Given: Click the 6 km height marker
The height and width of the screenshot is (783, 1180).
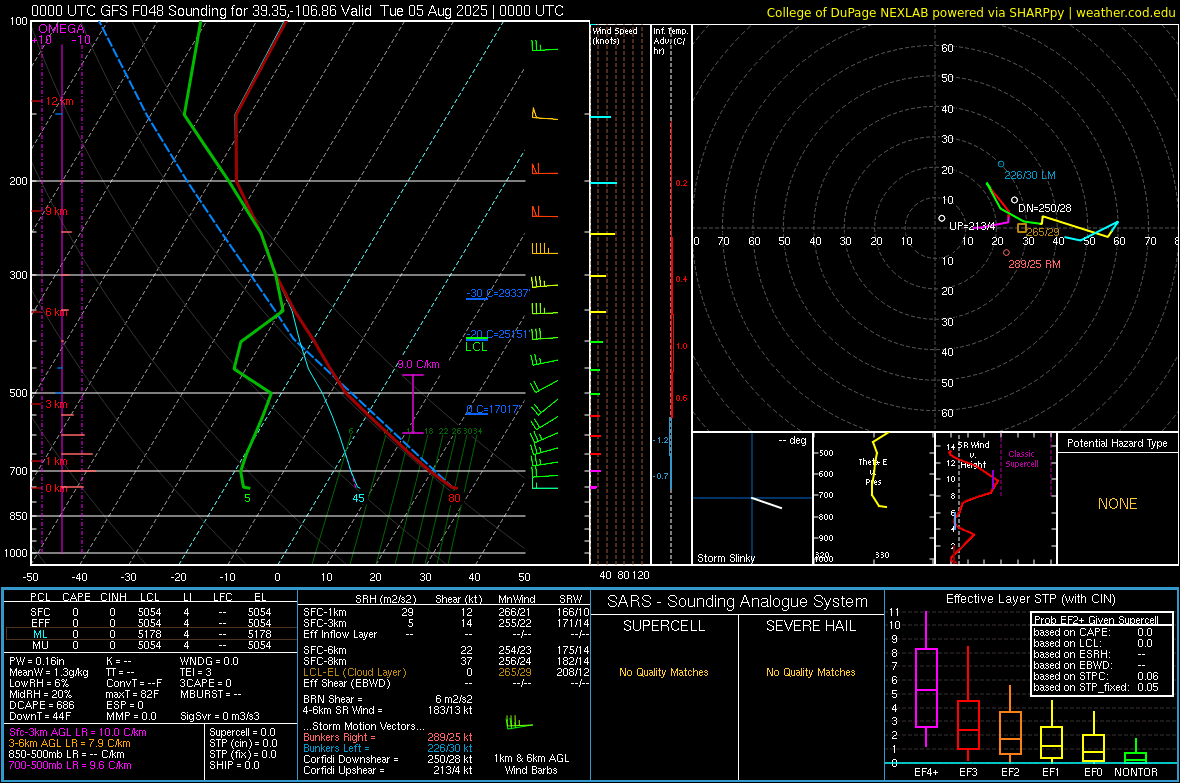Looking at the screenshot, I should [x=55, y=312].
